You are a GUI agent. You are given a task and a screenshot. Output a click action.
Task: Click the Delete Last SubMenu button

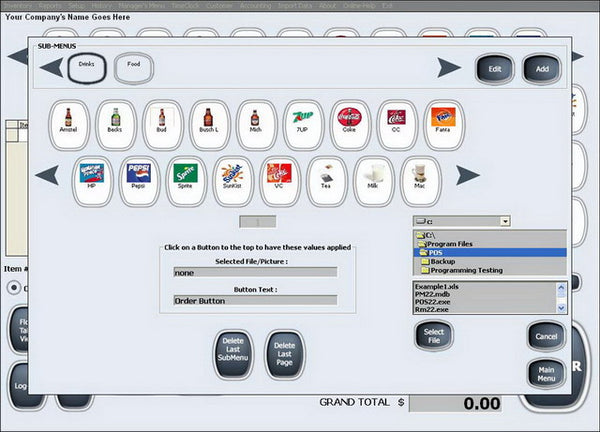[233, 355]
